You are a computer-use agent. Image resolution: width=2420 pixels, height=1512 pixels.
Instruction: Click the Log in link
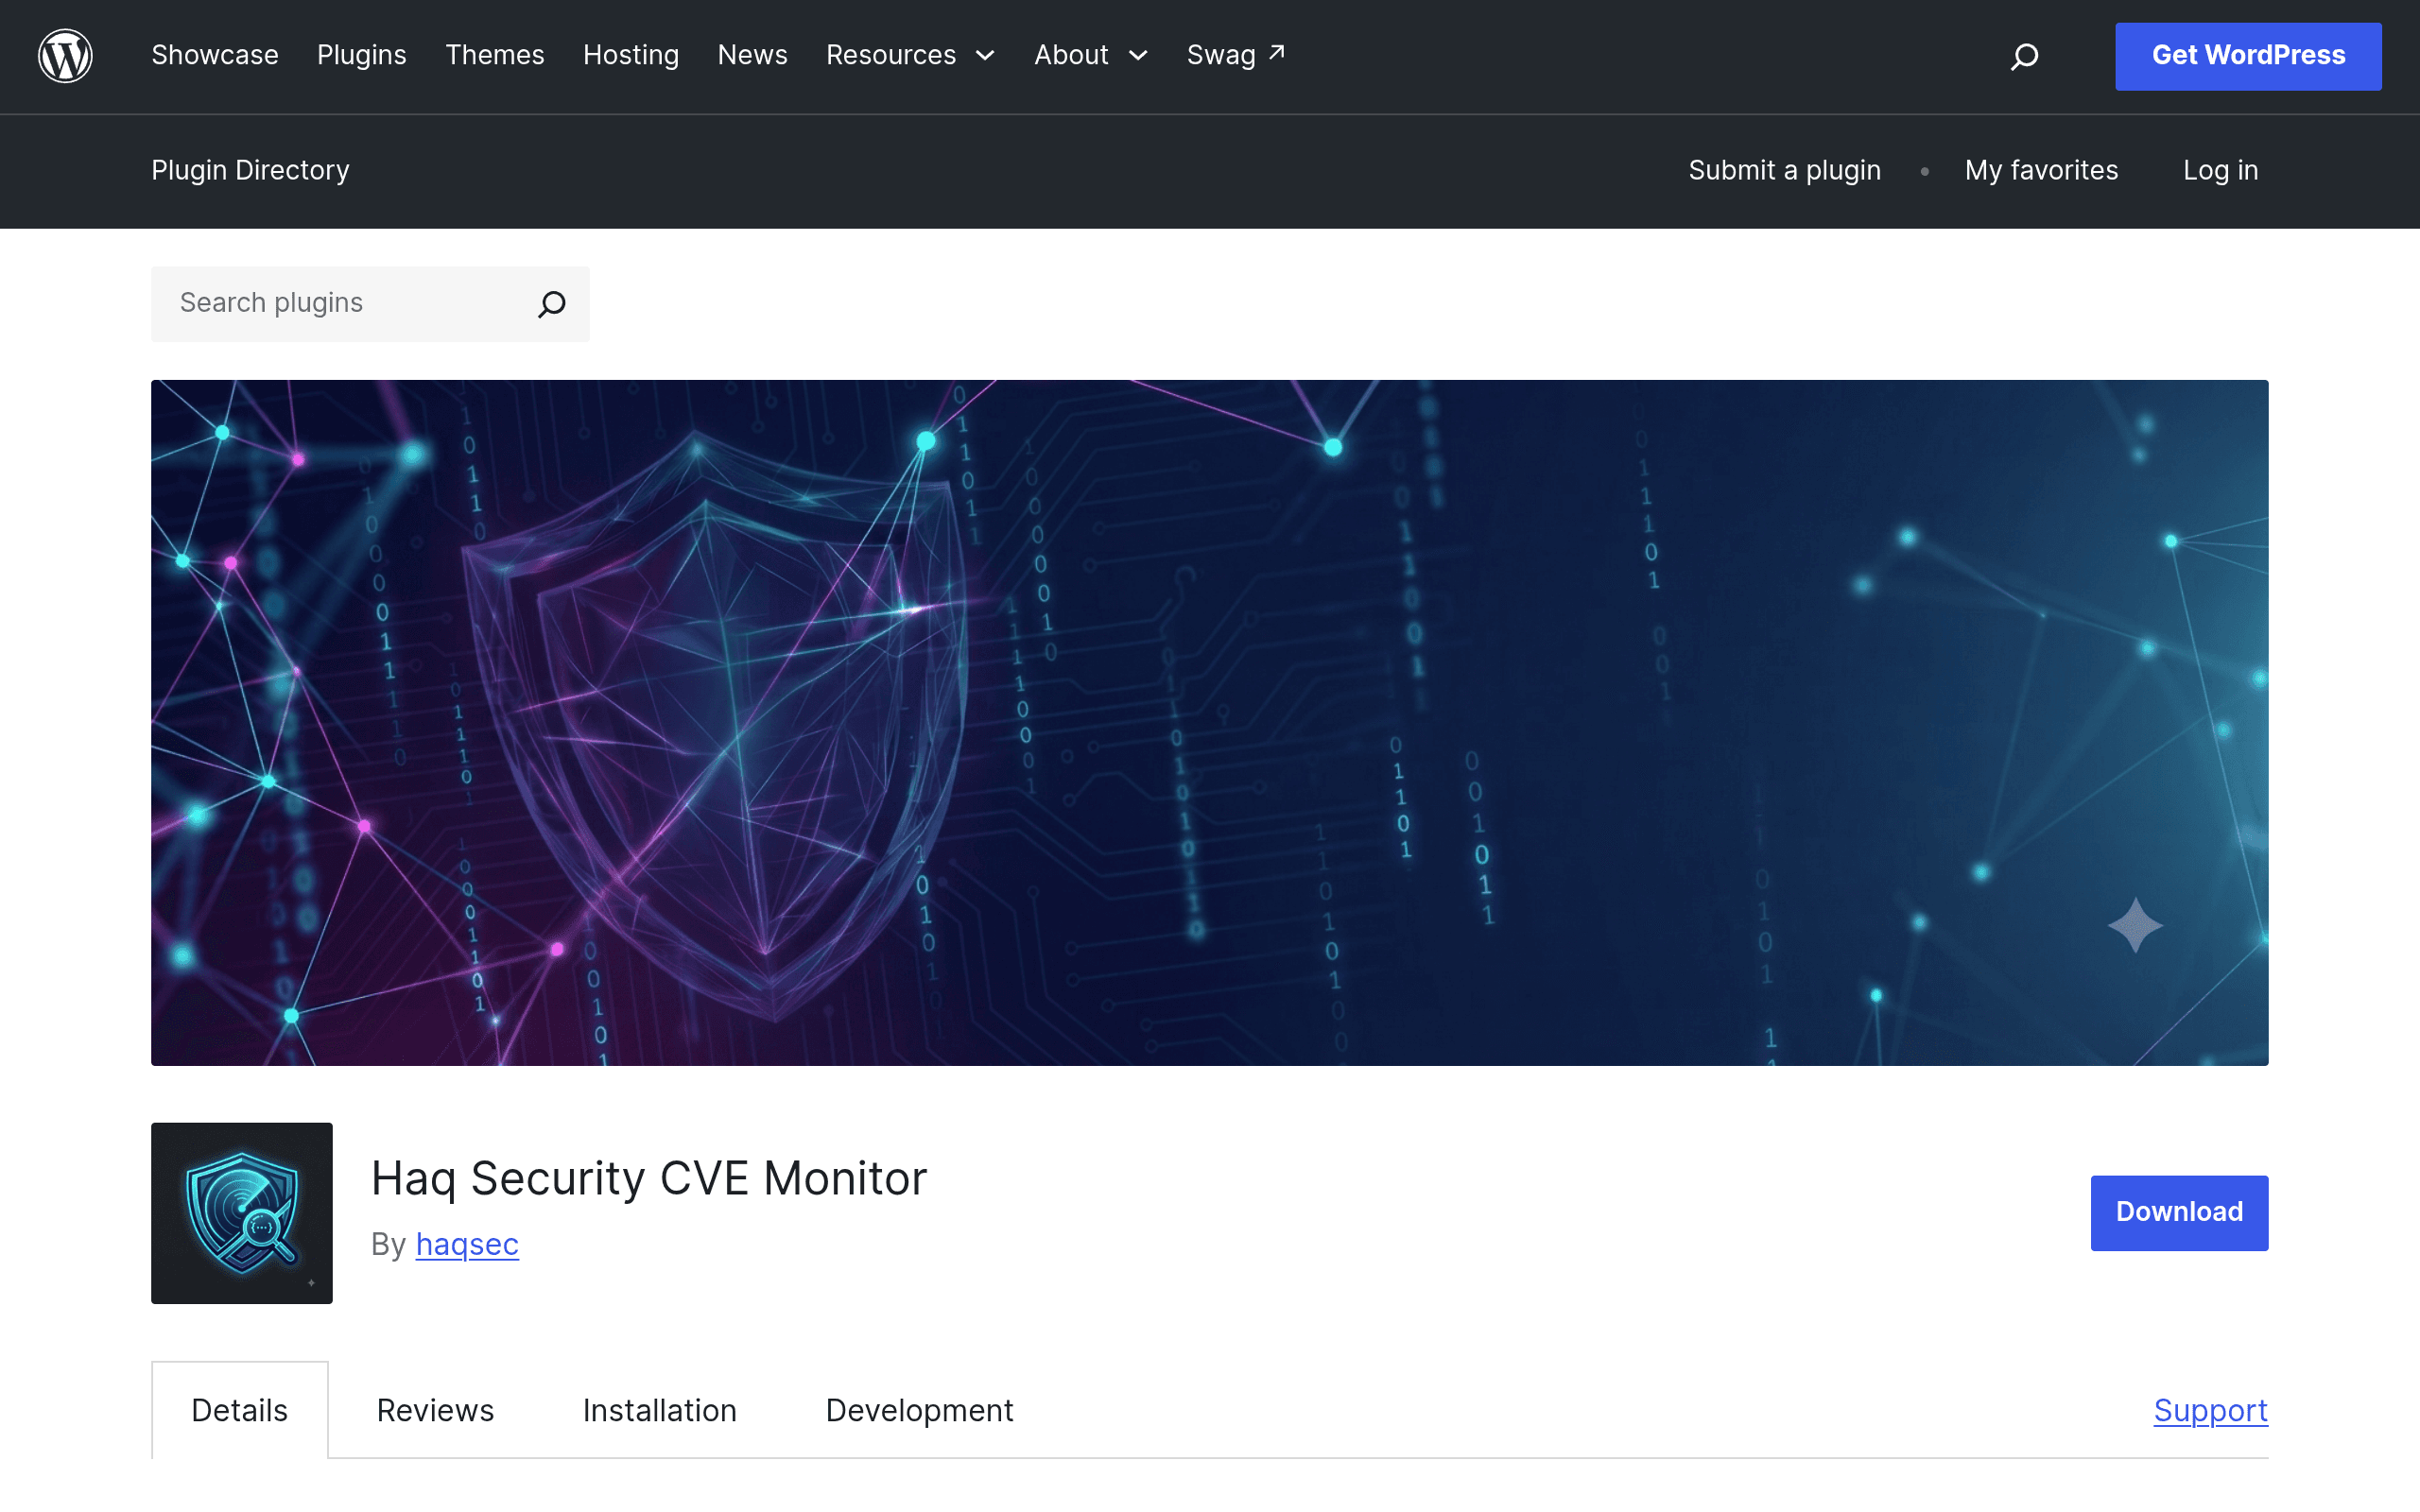(2221, 170)
